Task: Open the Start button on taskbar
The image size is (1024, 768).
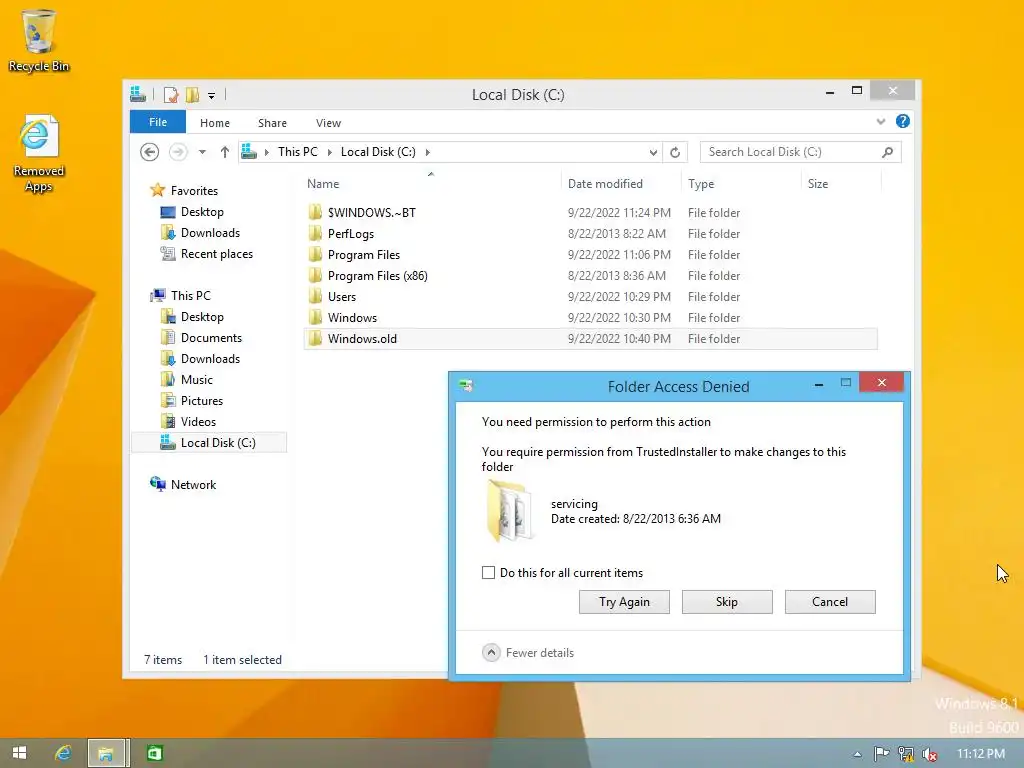Action: [20, 753]
